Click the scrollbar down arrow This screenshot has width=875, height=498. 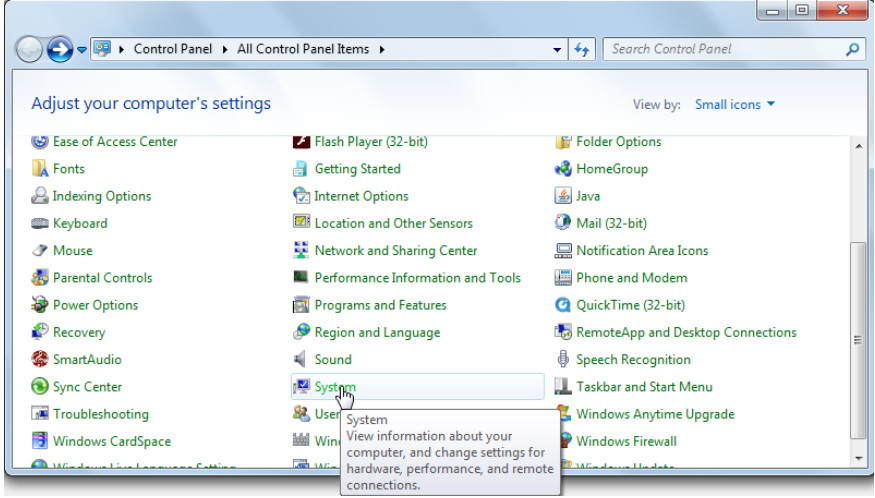tap(858, 458)
